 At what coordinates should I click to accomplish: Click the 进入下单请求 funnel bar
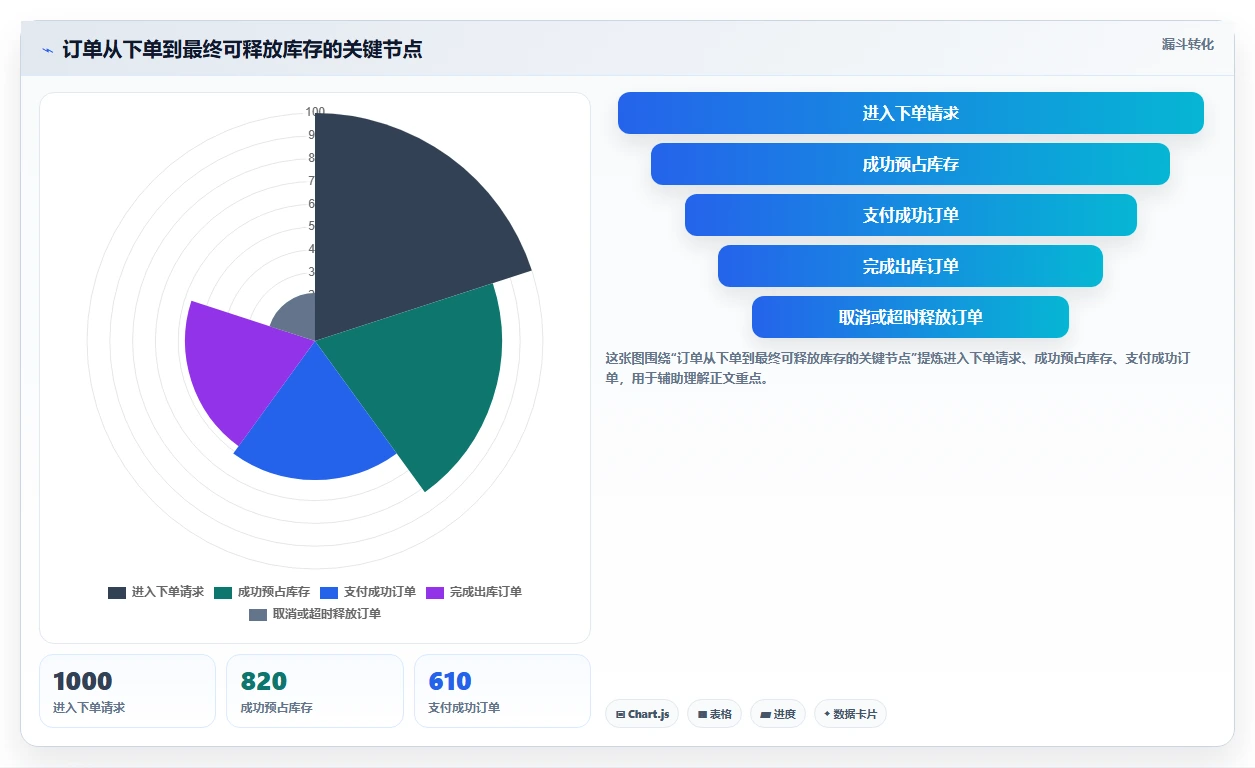(911, 113)
